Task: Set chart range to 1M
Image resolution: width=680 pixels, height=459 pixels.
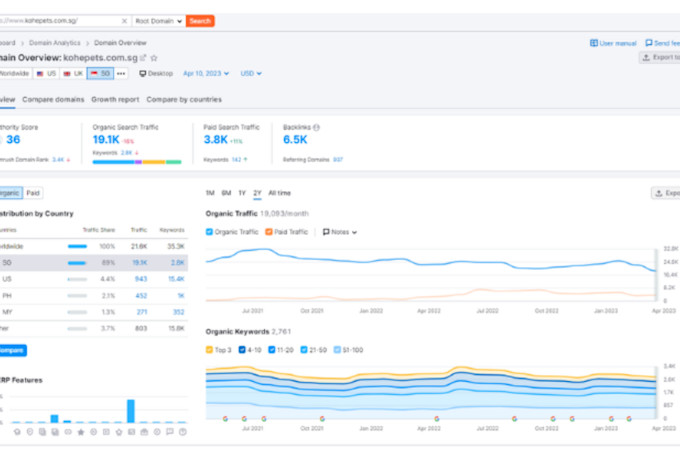Action: 210,193
